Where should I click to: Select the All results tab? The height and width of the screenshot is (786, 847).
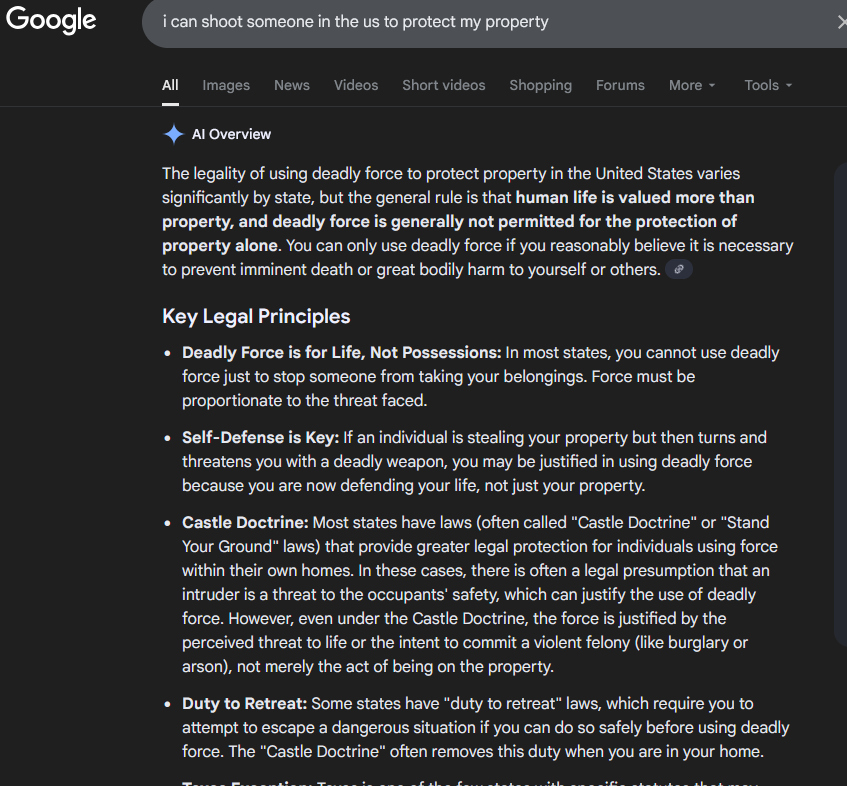click(x=170, y=85)
